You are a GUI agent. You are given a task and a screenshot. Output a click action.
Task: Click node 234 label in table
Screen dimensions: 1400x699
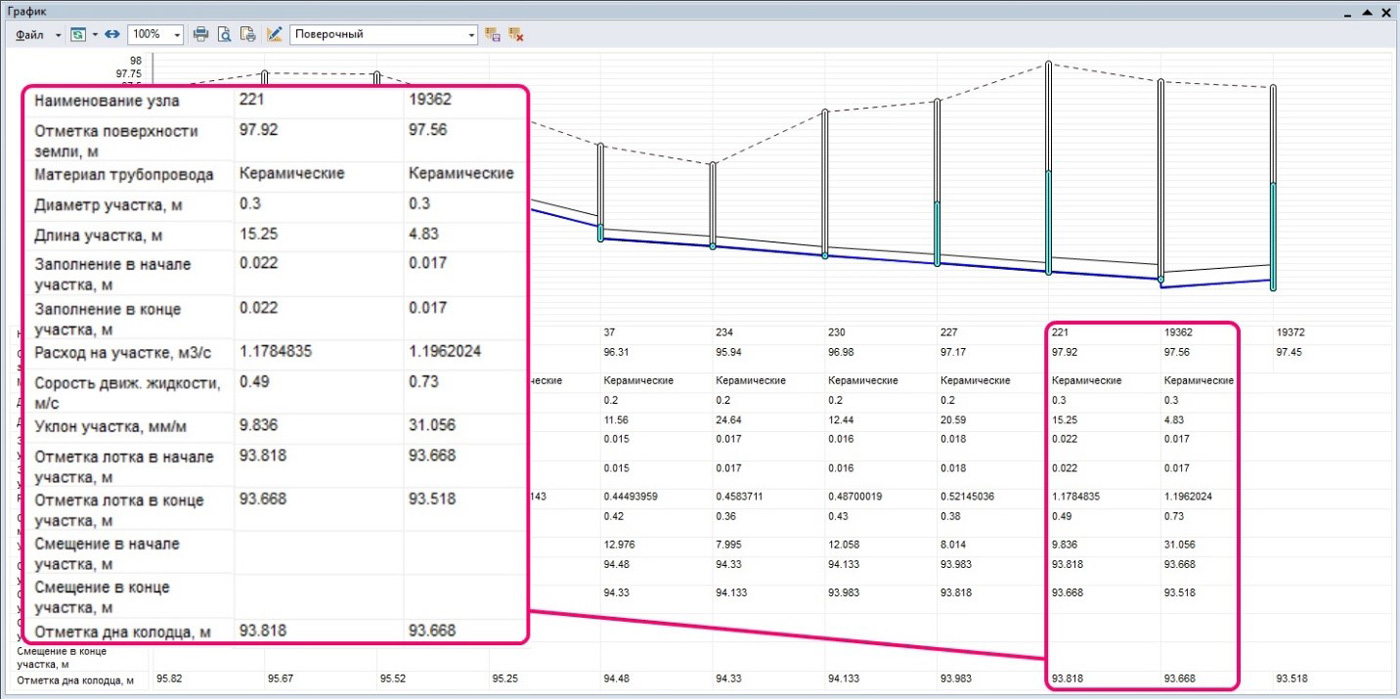pyautogui.click(x=724, y=332)
